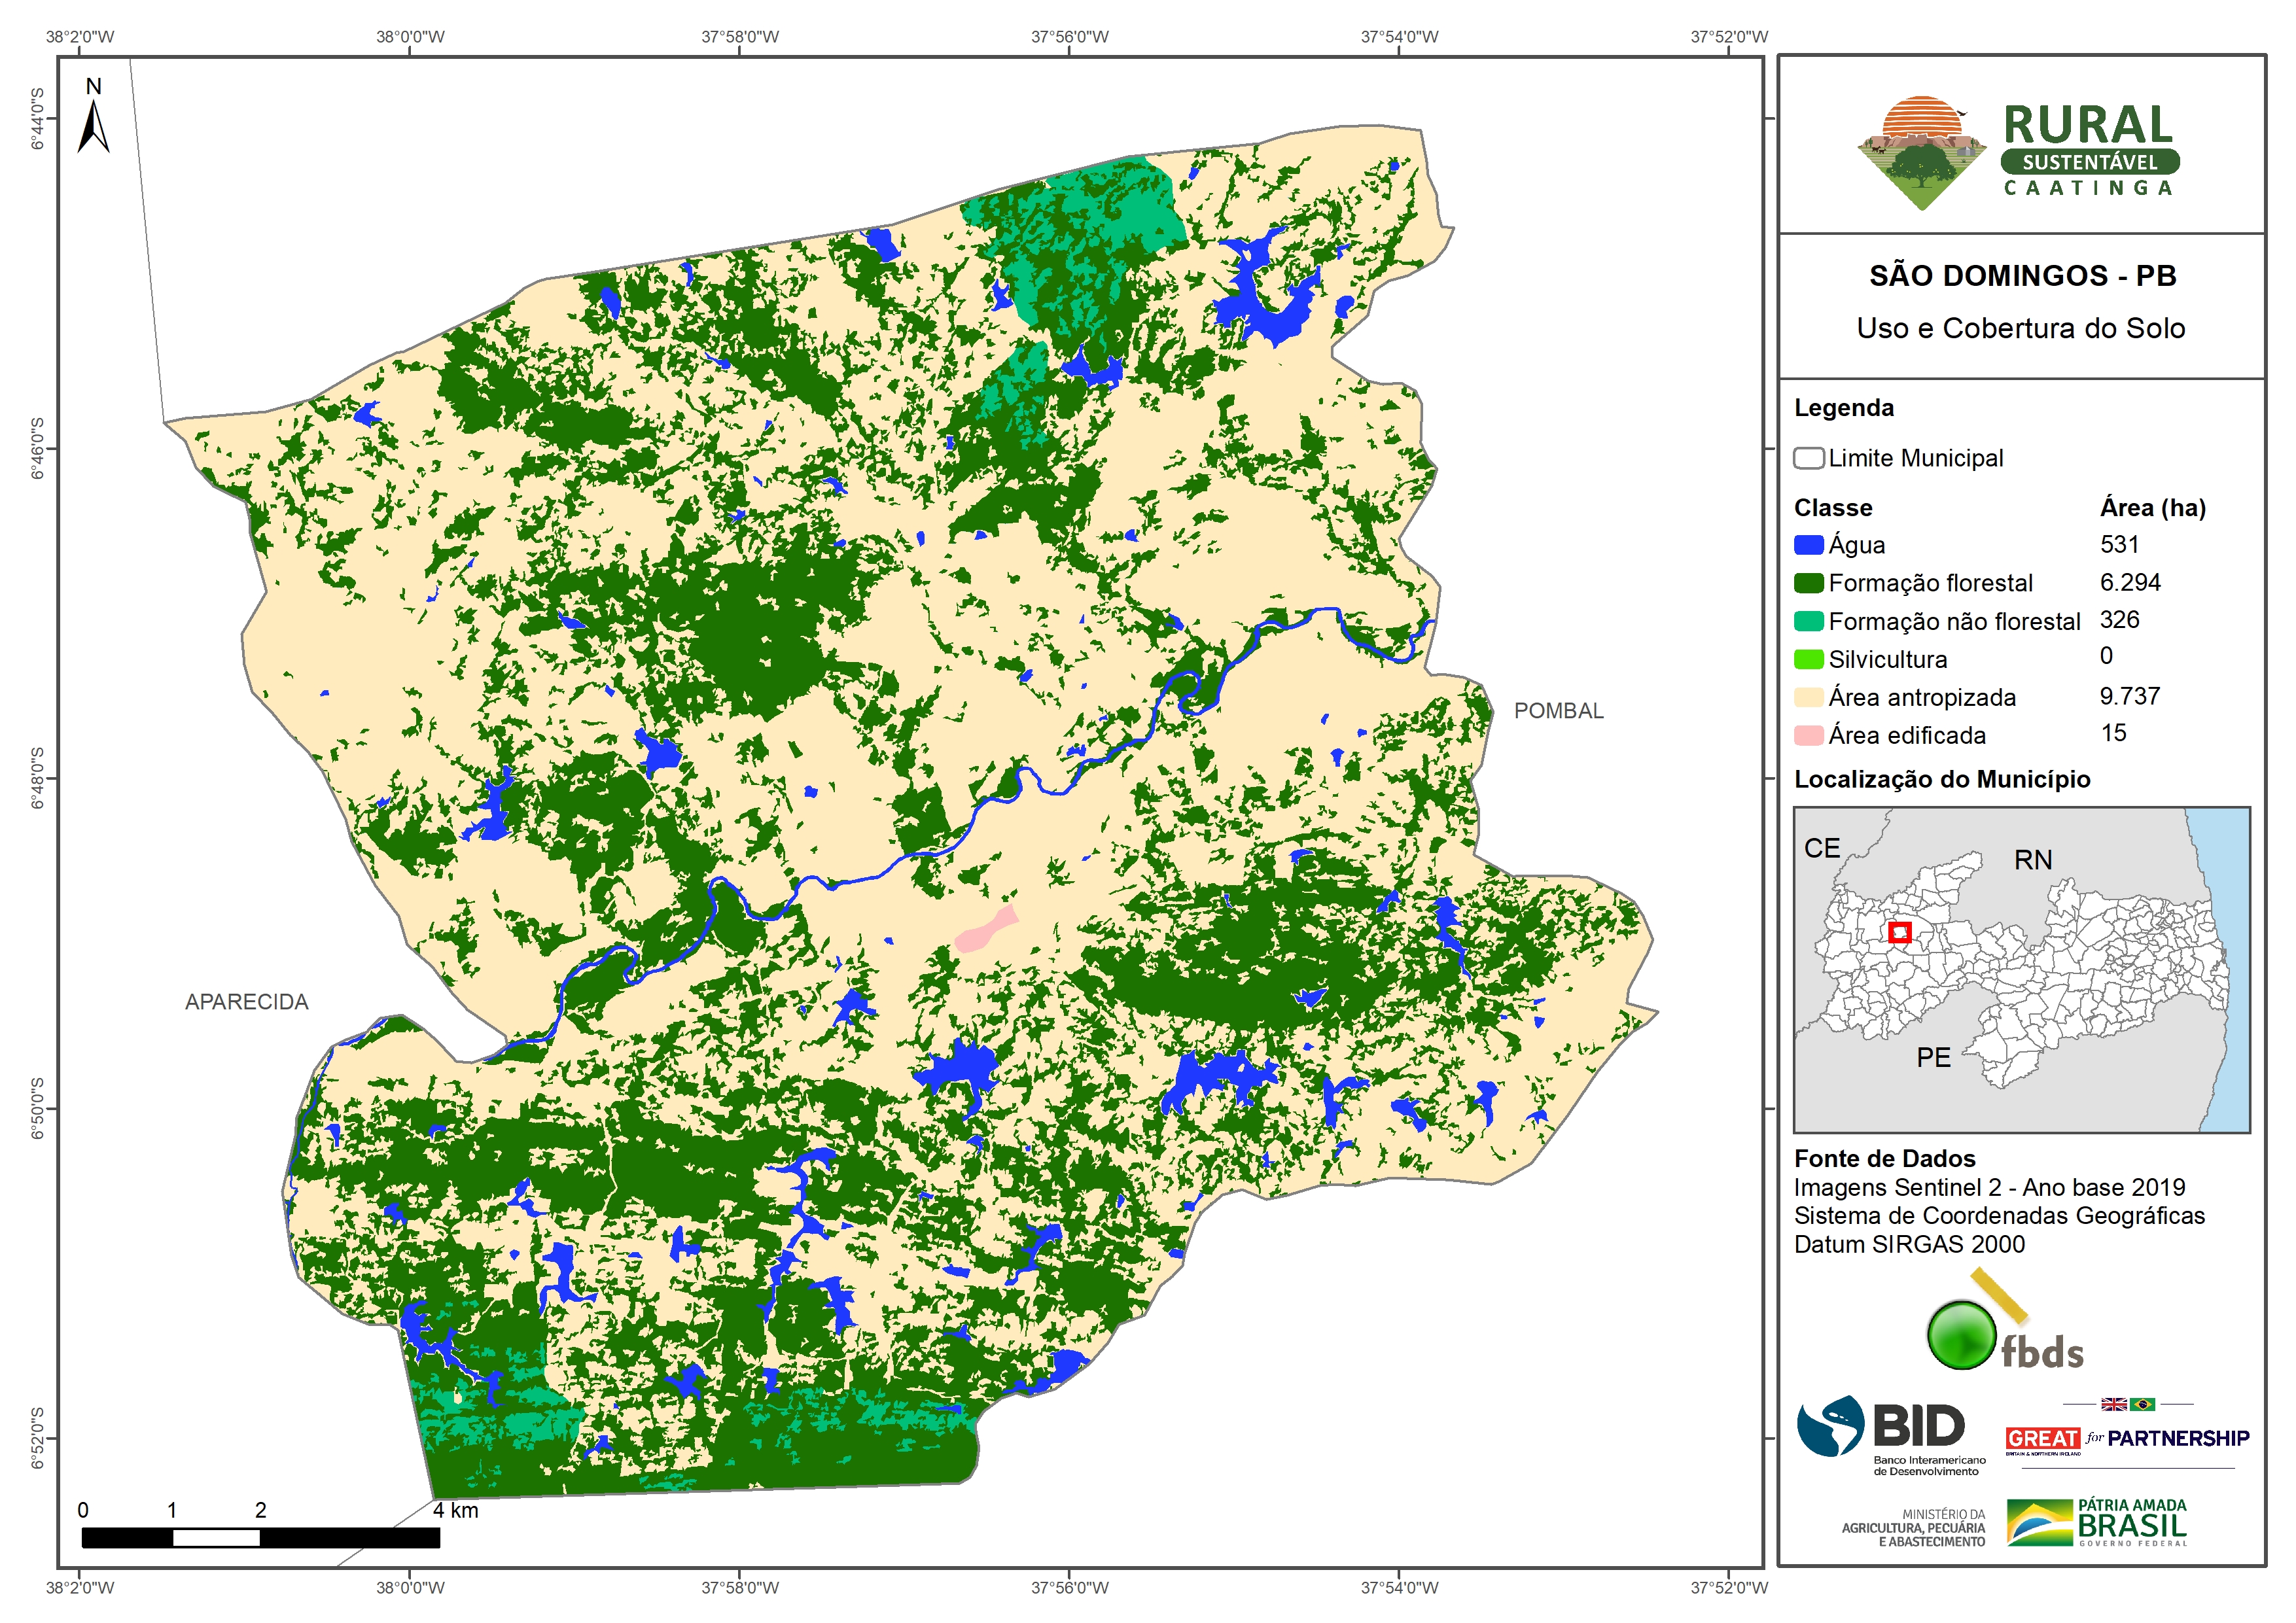The width and height of the screenshot is (2296, 1623).
Task: Click the fbds green sphere logo
Action: tap(1964, 1335)
